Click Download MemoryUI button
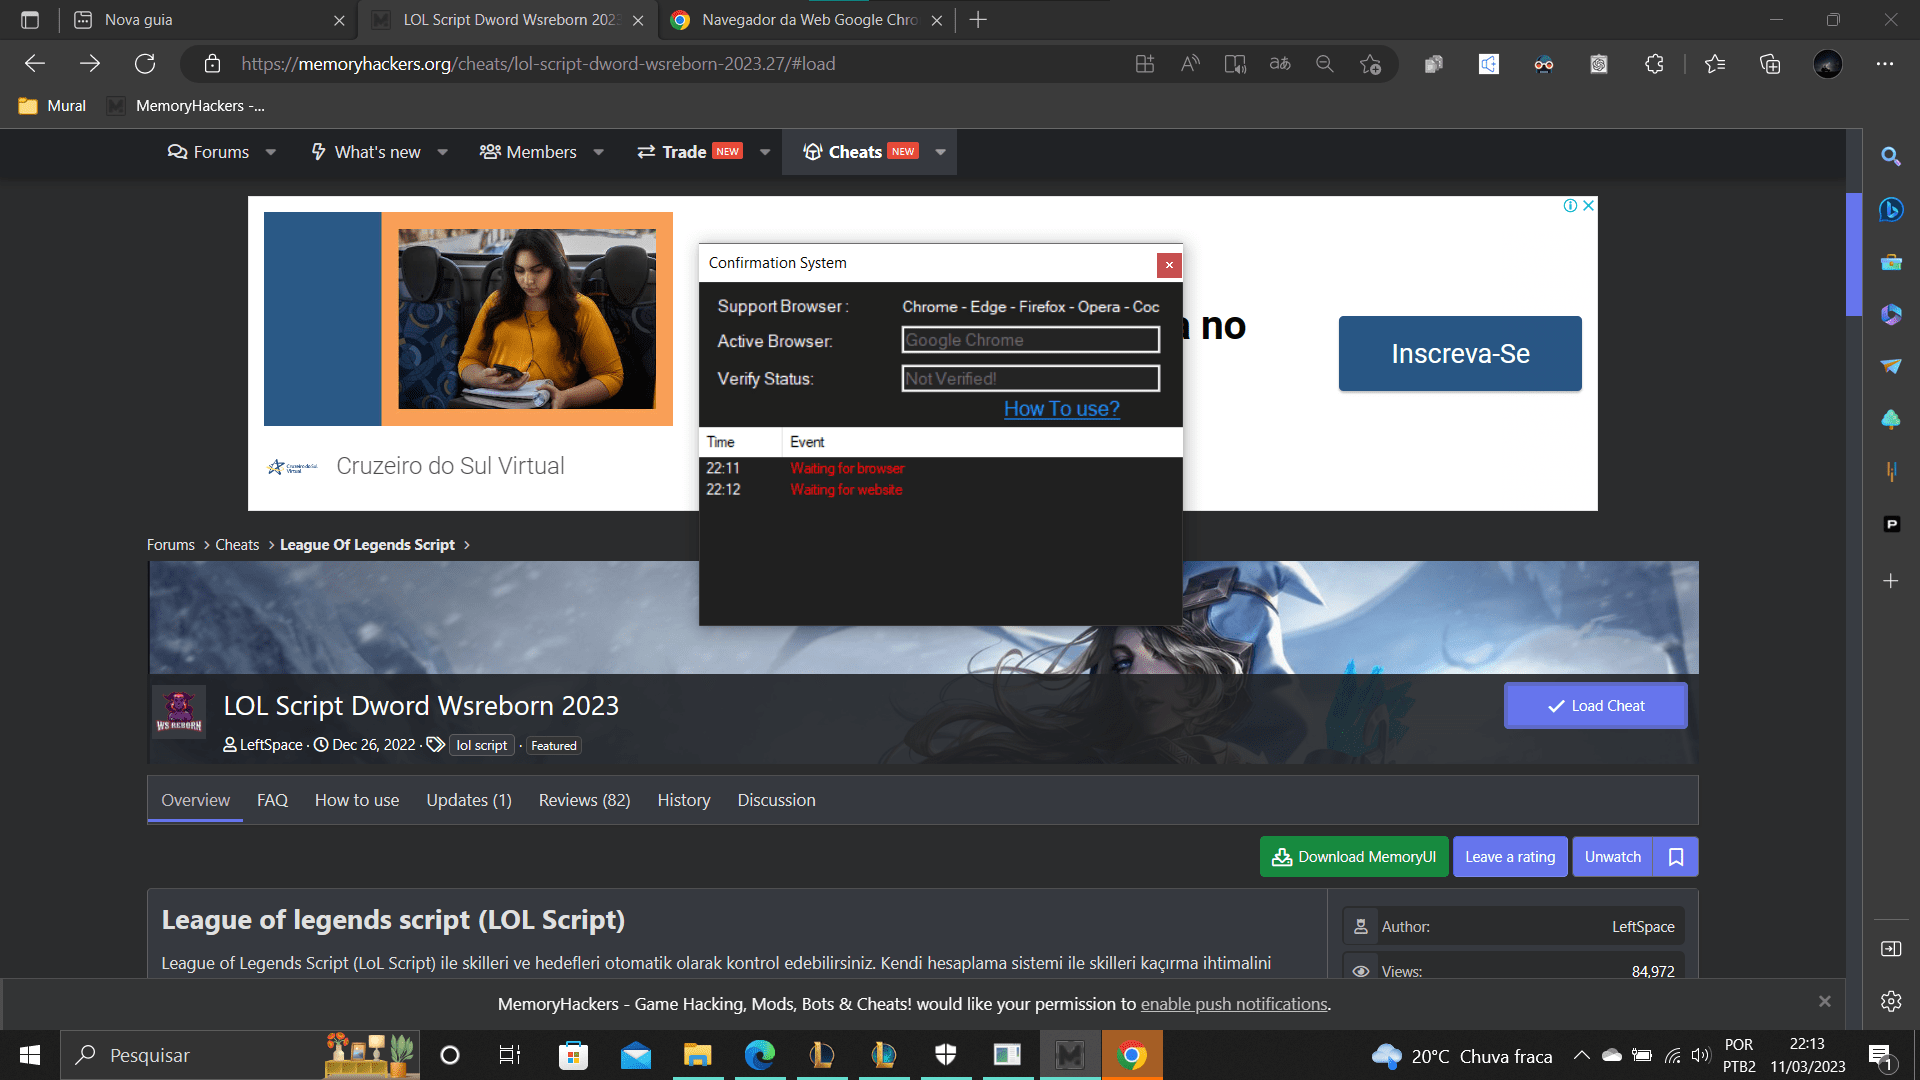The width and height of the screenshot is (1920, 1080). 1354,857
